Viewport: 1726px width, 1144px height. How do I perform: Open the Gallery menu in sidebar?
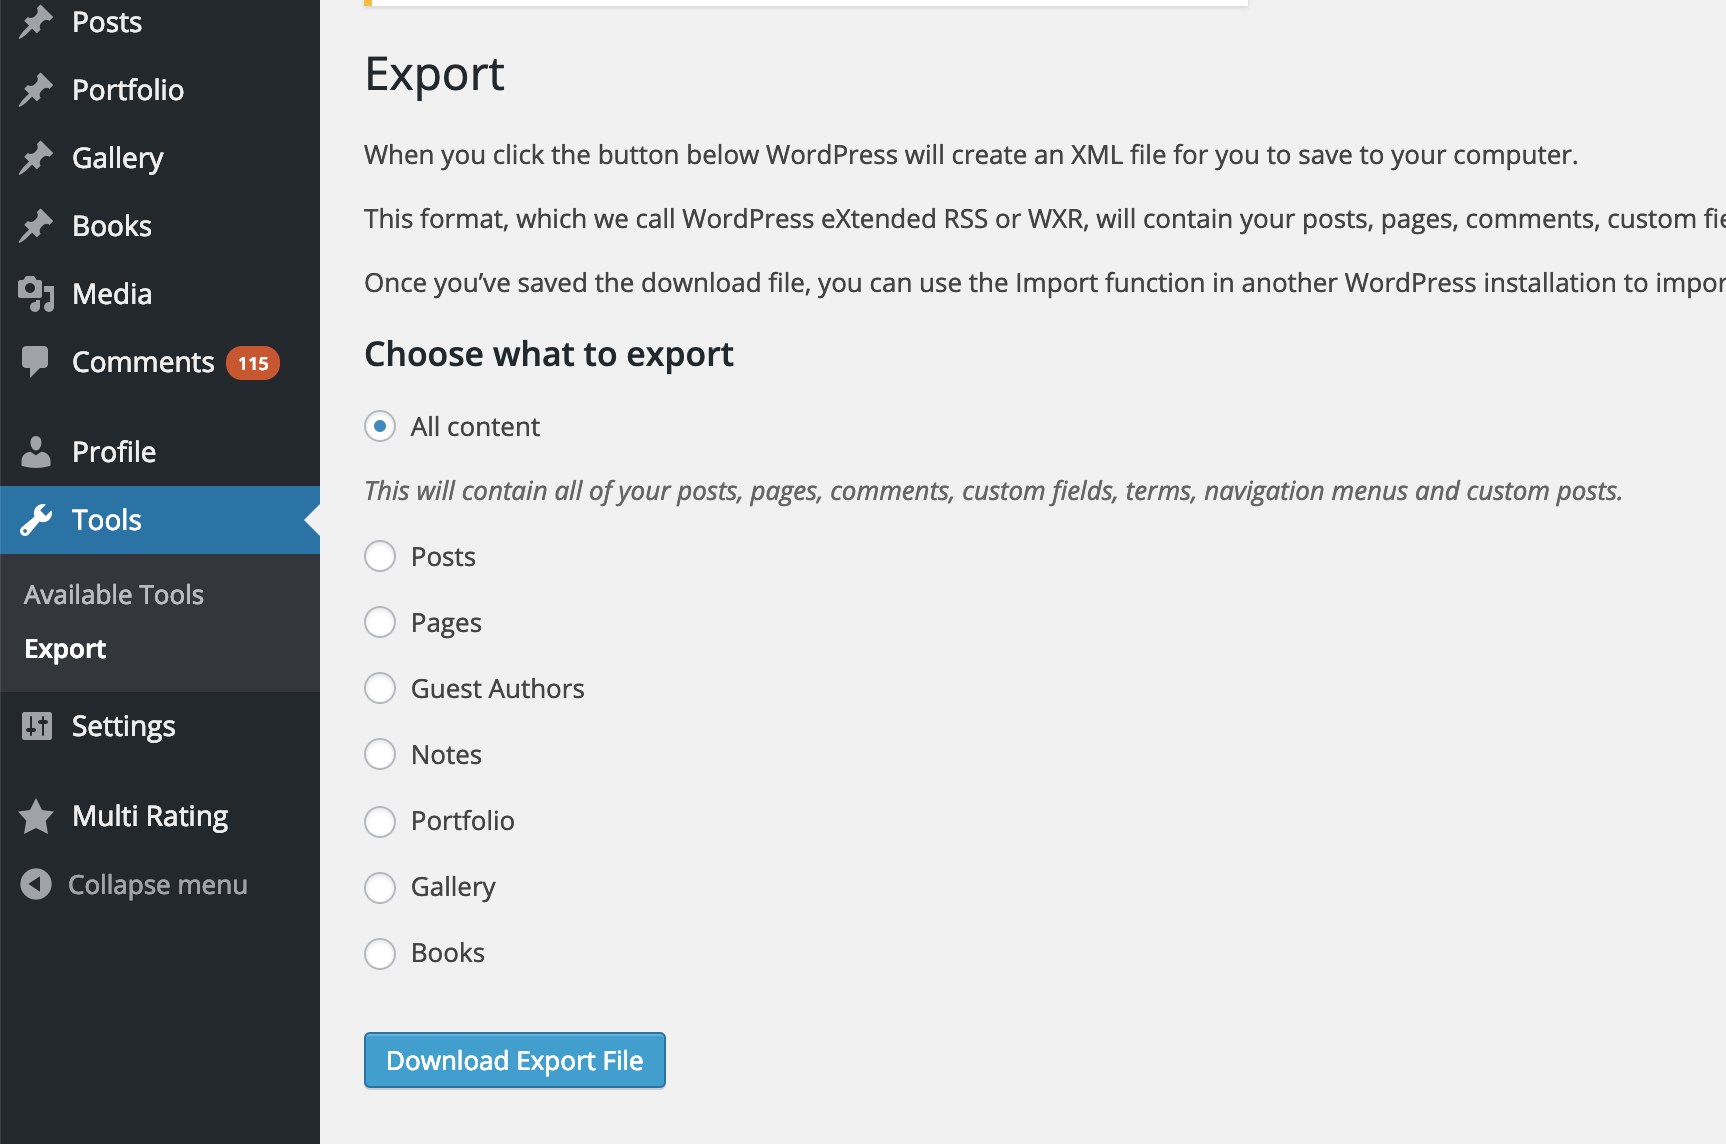(160, 158)
